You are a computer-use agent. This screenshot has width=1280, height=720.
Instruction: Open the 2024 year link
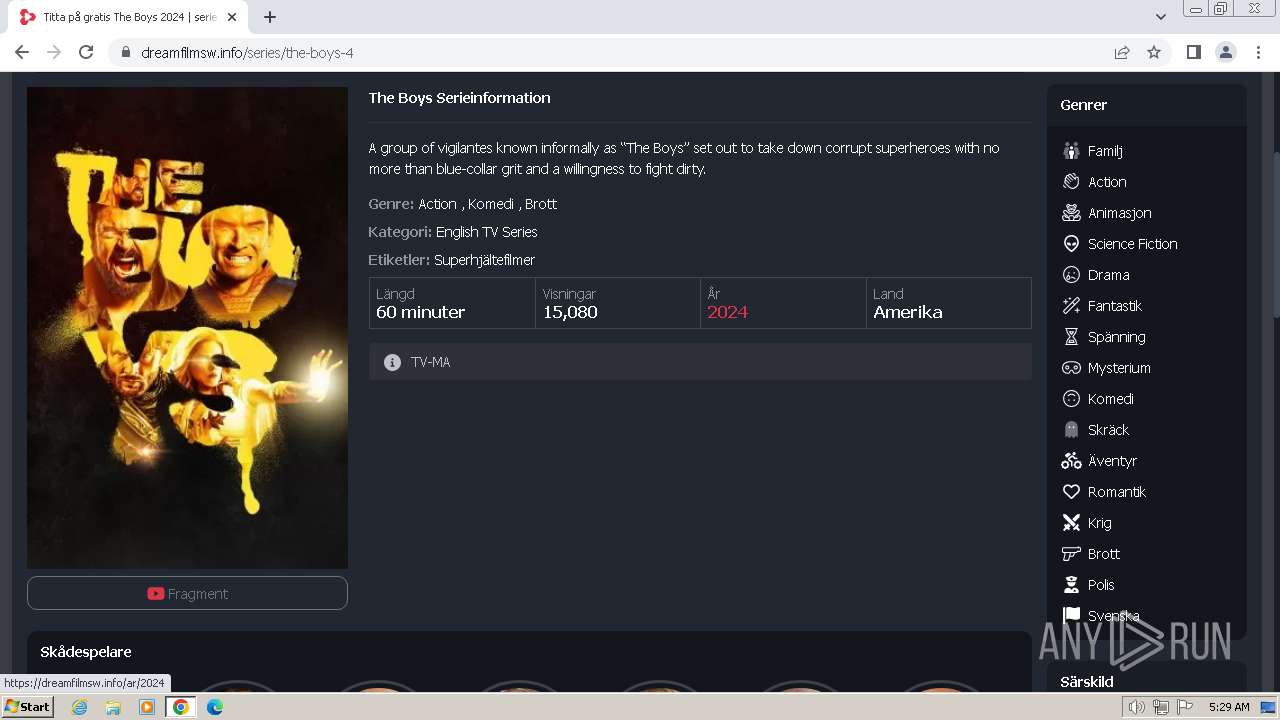(x=727, y=312)
